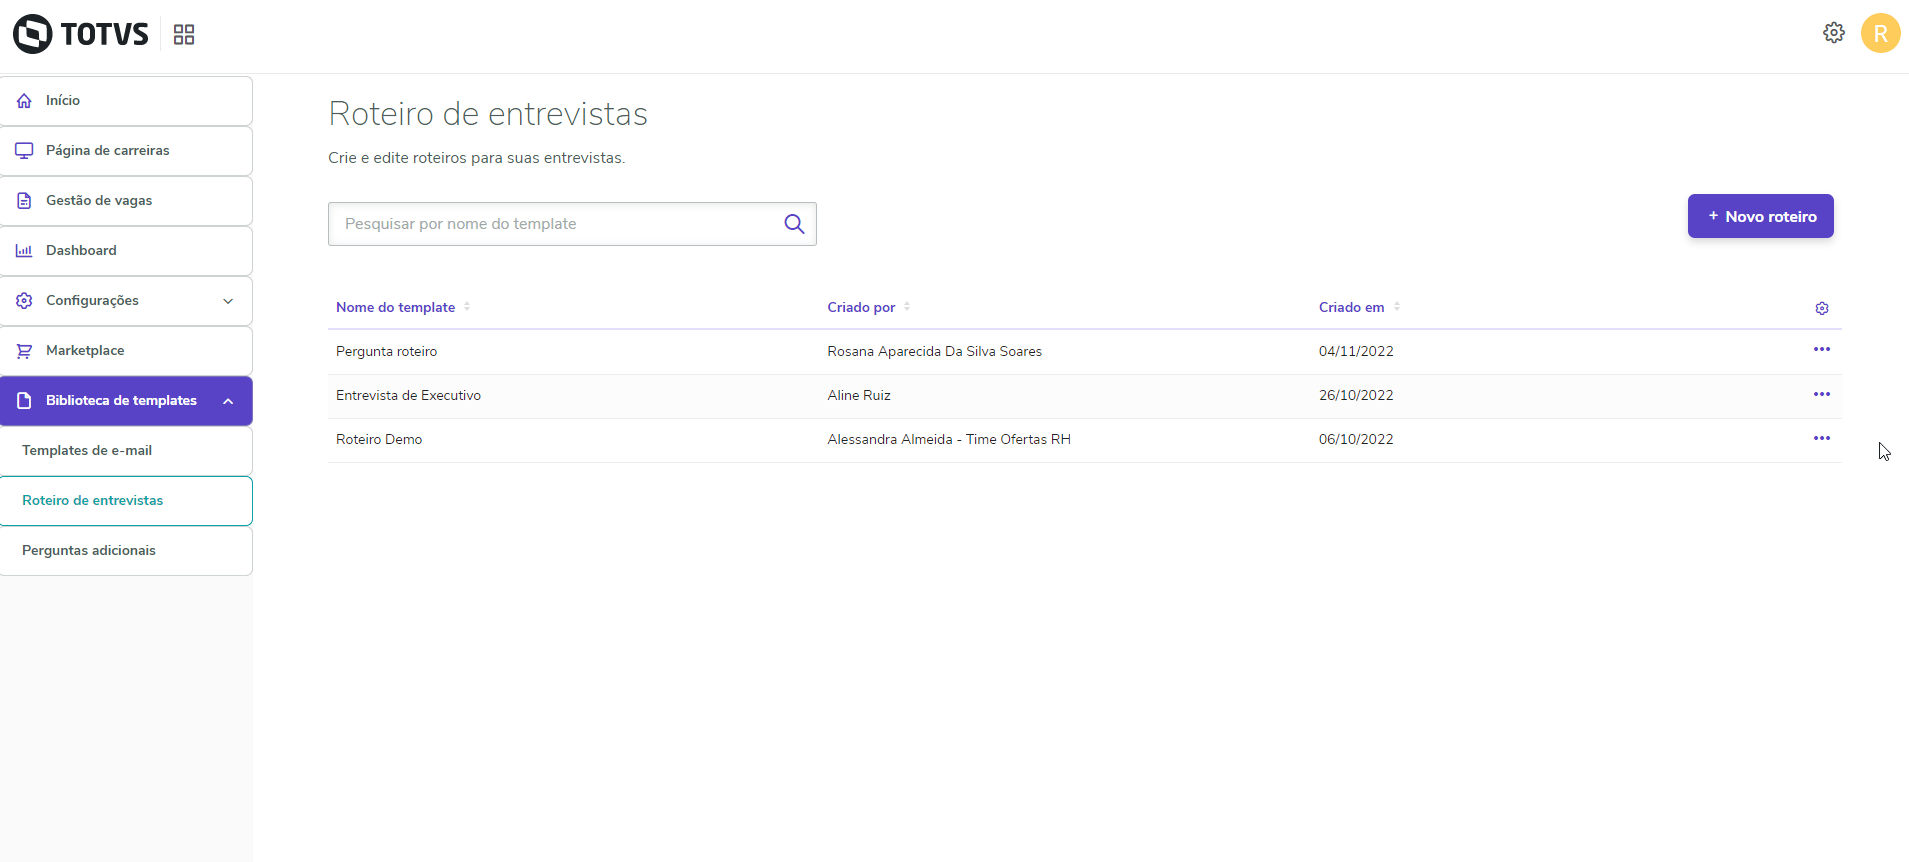Open Perguntas adicionais sidebar link
The width and height of the screenshot is (1909, 862).
(x=89, y=551)
